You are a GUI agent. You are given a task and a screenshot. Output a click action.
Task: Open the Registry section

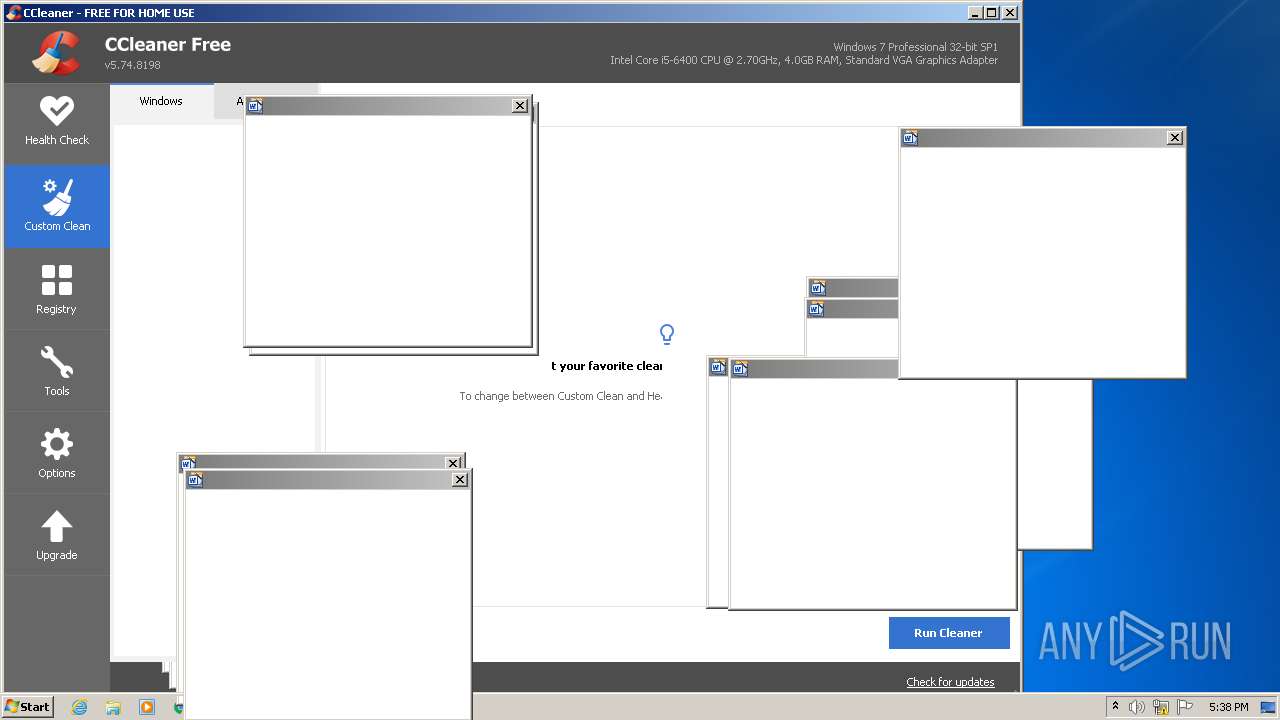pyautogui.click(x=57, y=289)
